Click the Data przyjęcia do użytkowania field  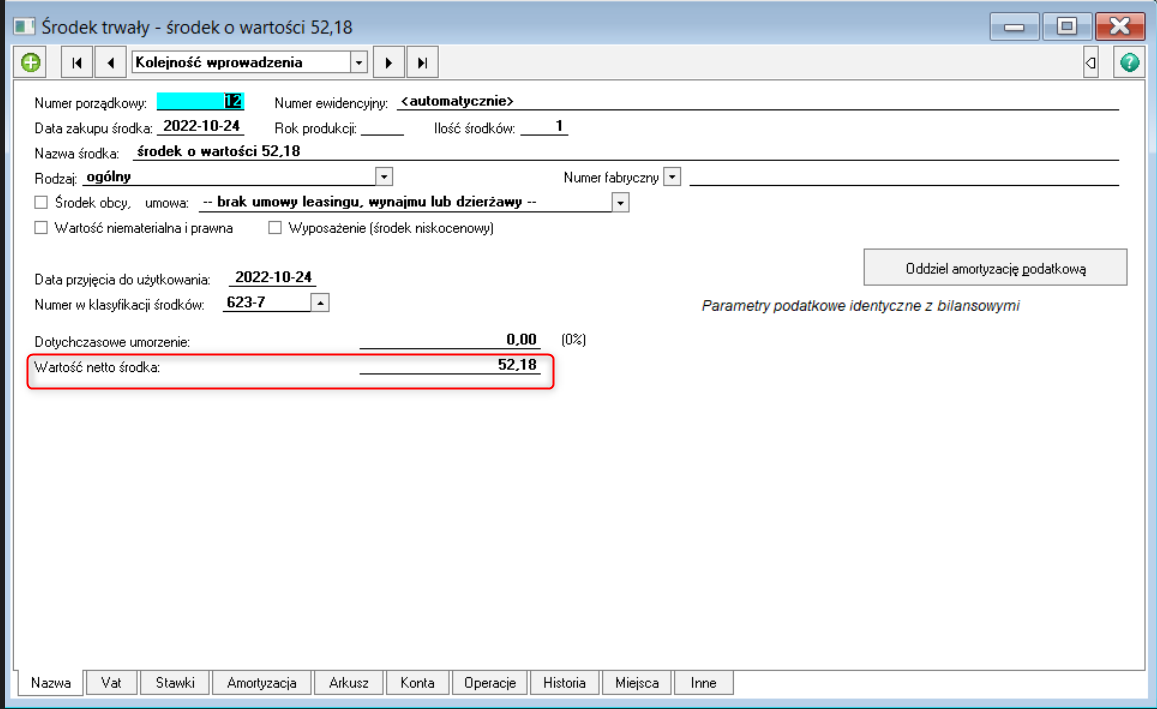(x=273, y=277)
